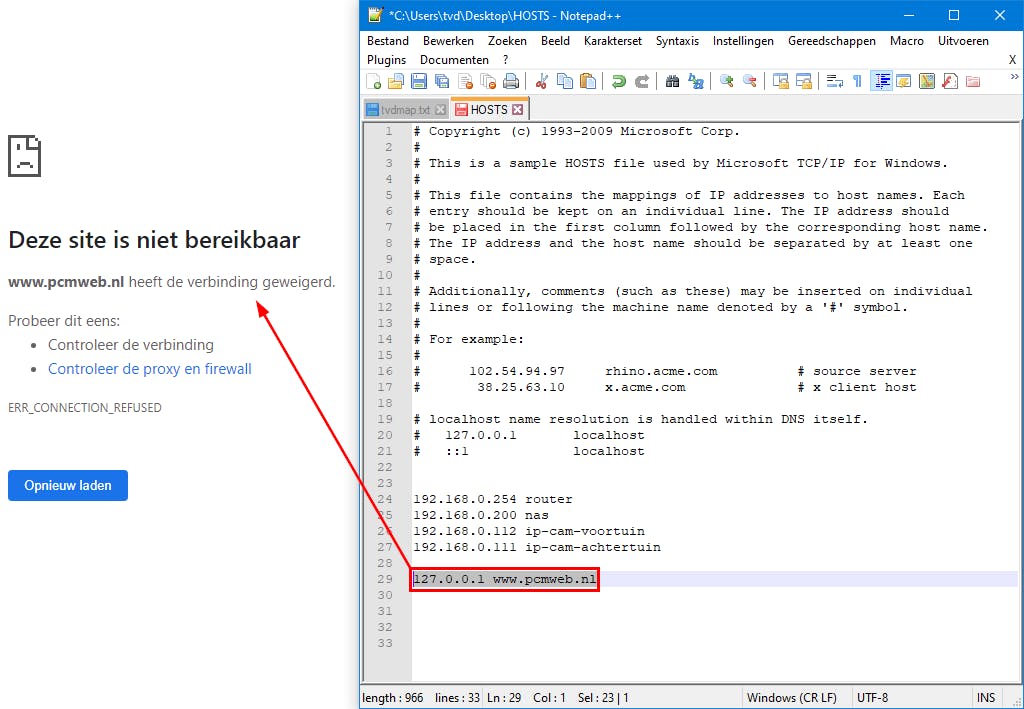Click the '192.168.0.111 ip-cam-achtertuin' line
The height and width of the screenshot is (709, 1024).
click(537, 547)
